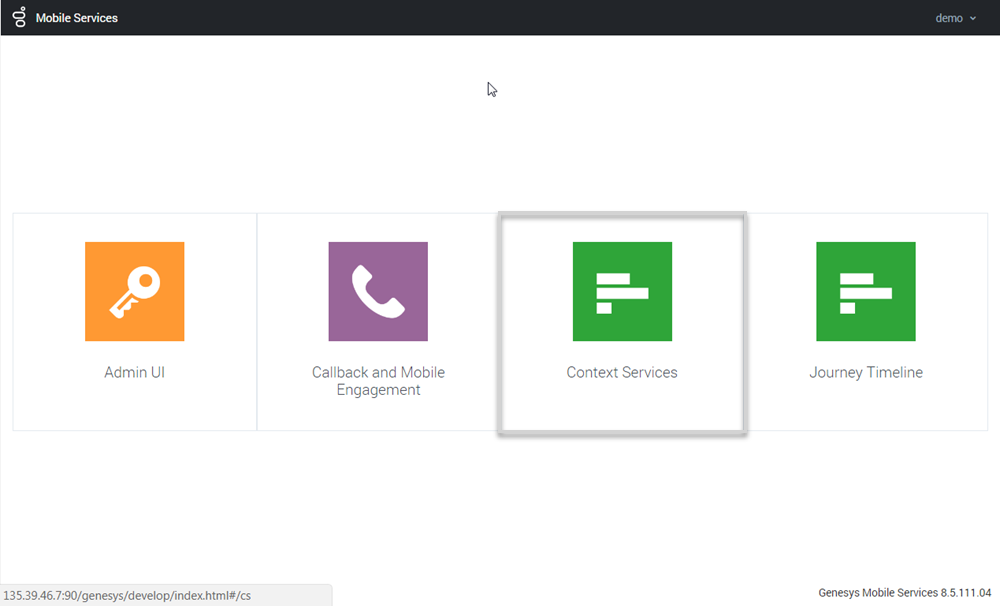Open the orange Admin UI key icon
The height and width of the screenshot is (606, 1000).
point(135,291)
